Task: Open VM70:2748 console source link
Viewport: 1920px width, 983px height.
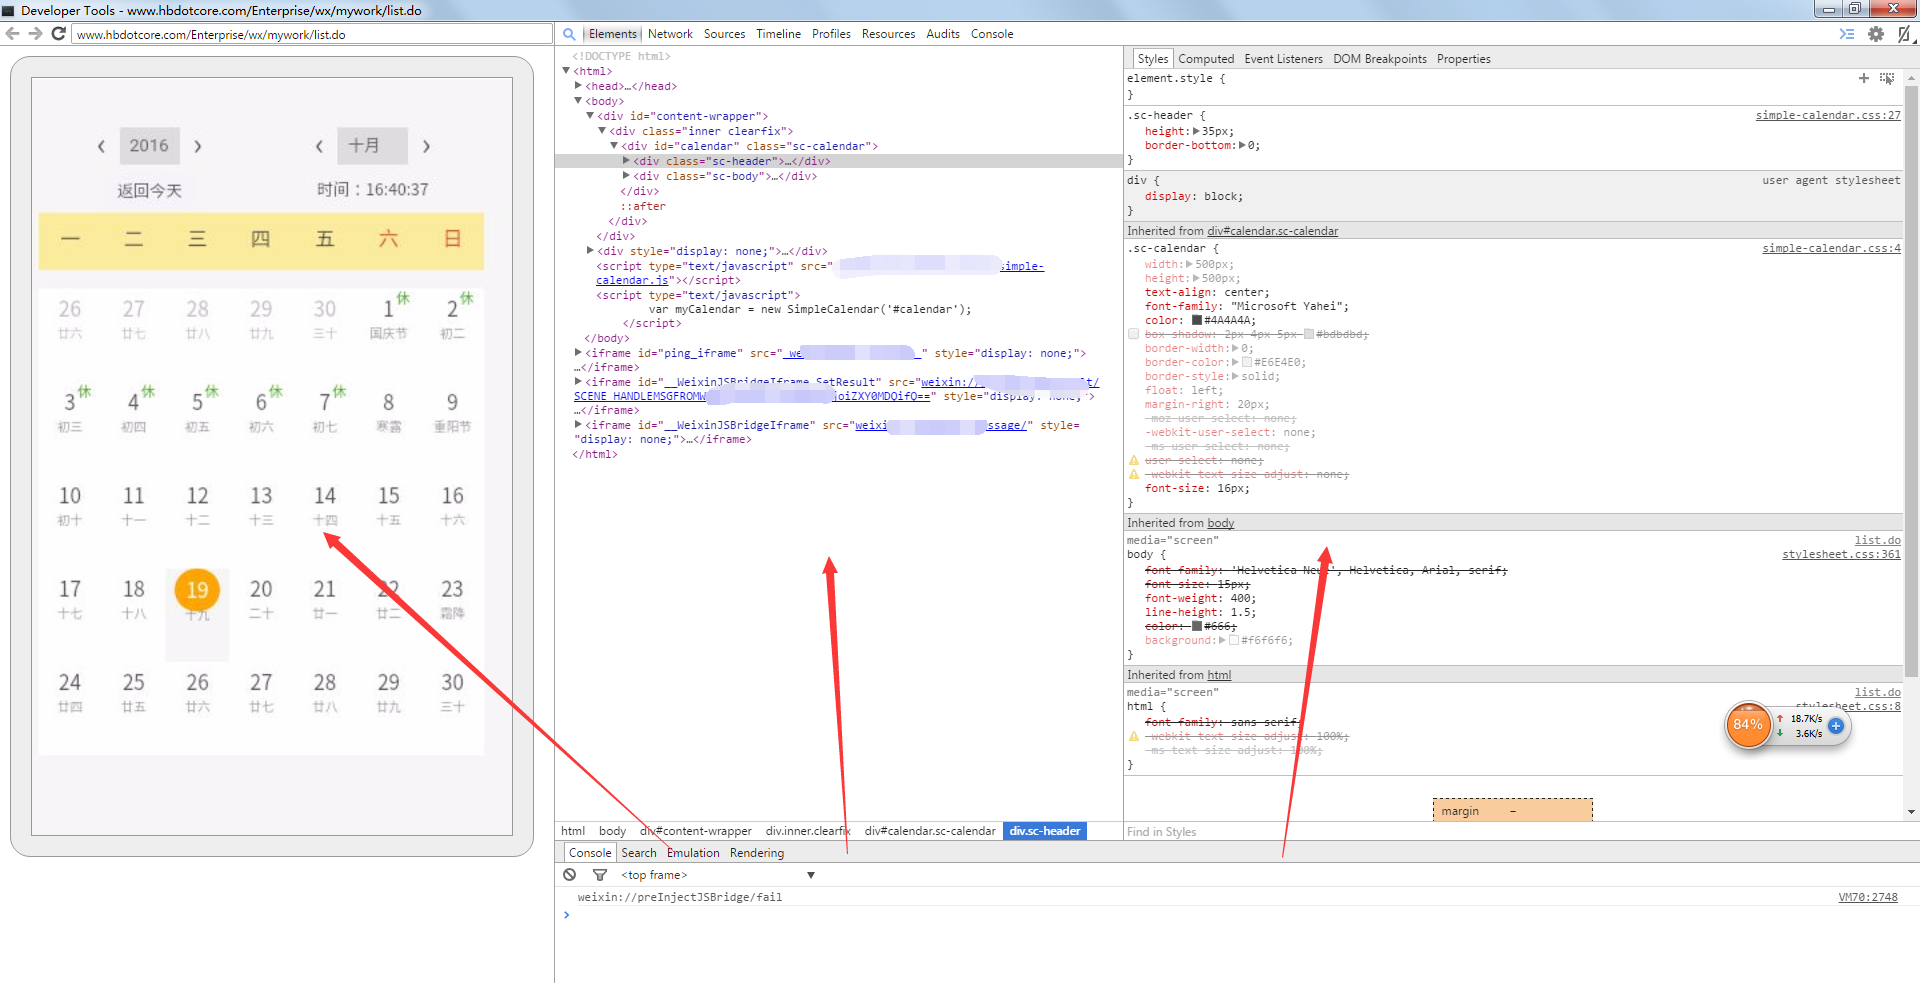Action: pyautogui.click(x=1868, y=898)
